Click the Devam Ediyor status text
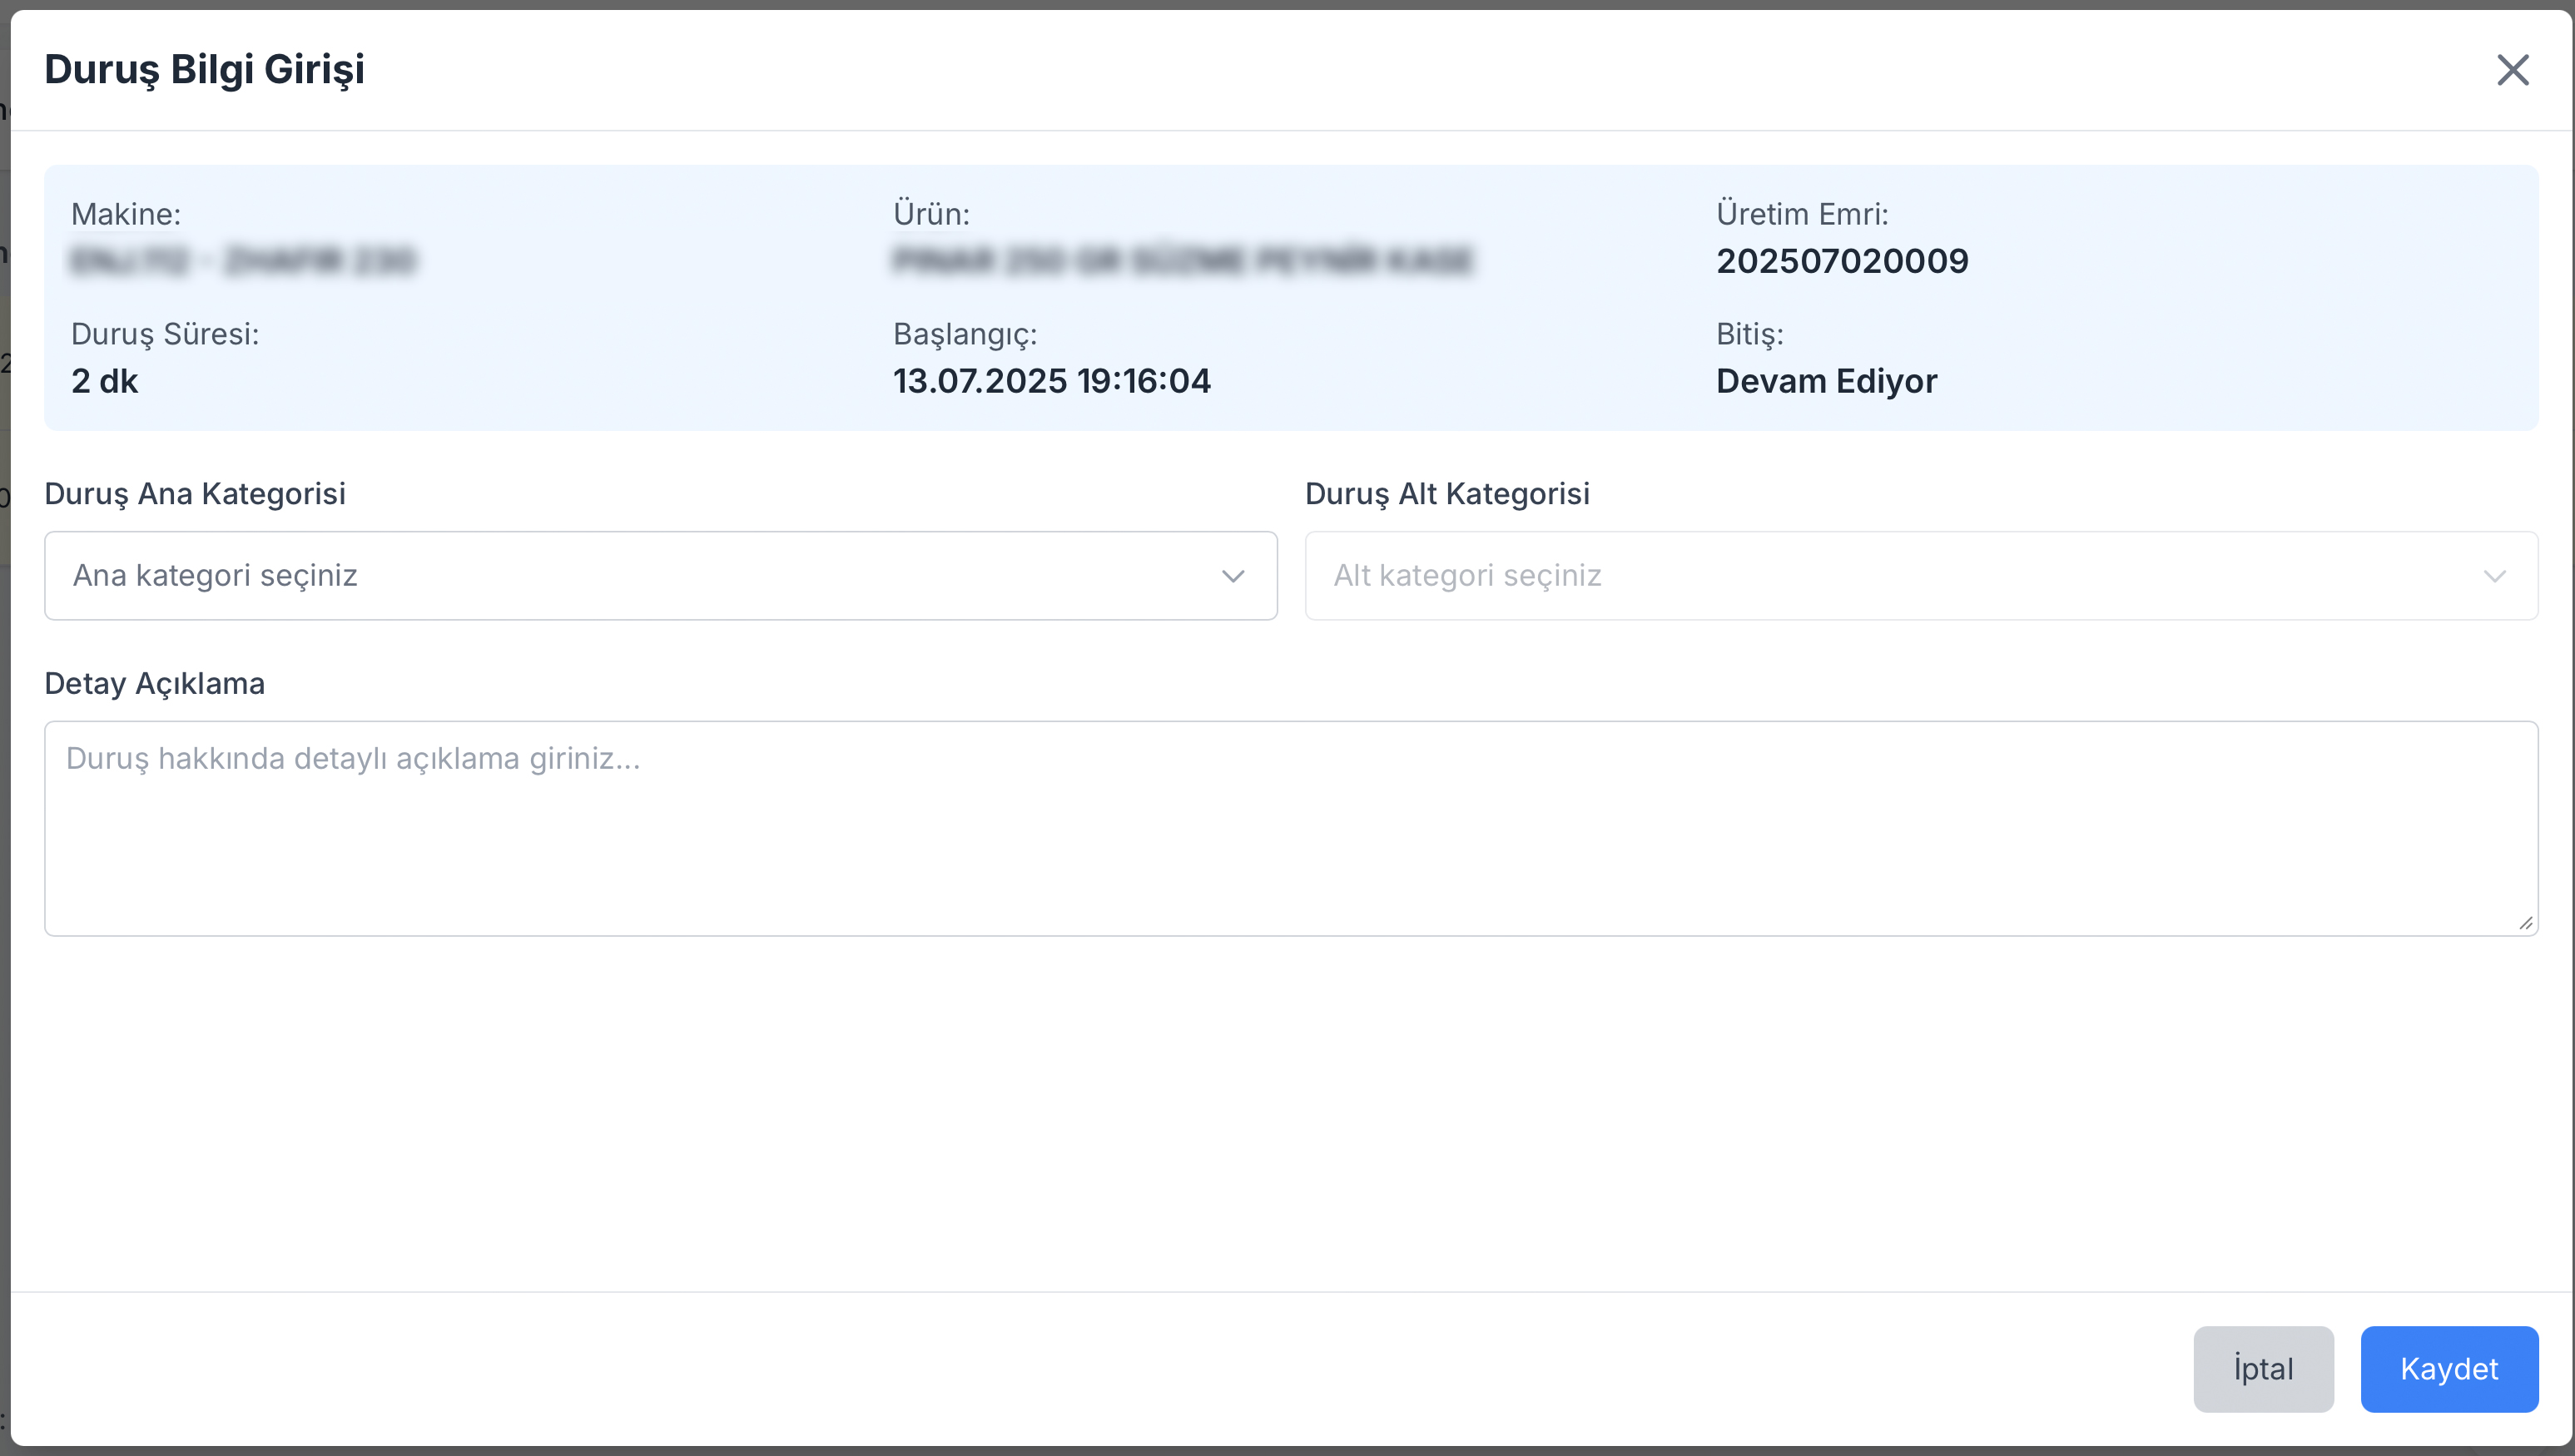The image size is (2575, 1456). point(1826,381)
